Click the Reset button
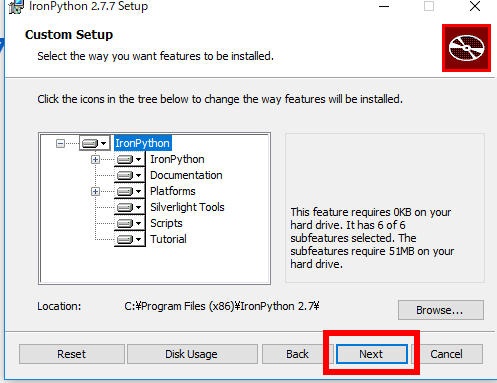497x383 pixels. (72, 354)
